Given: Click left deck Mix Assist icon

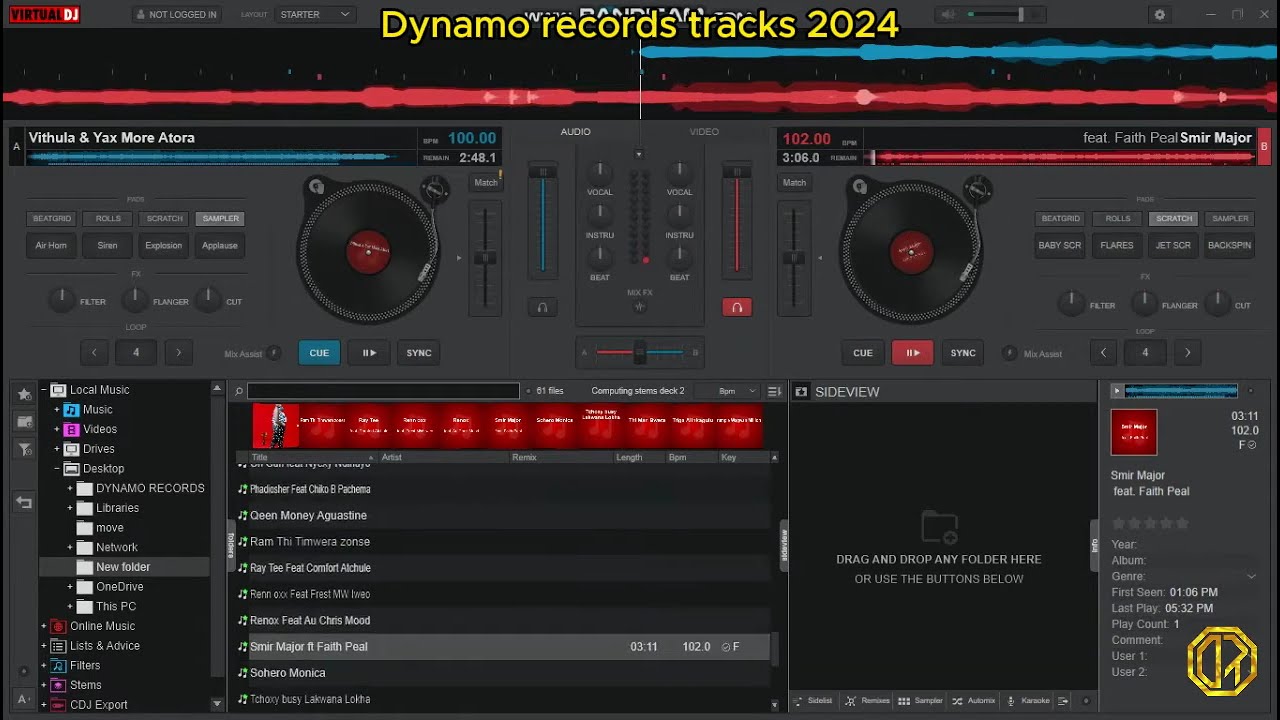Looking at the screenshot, I should [x=275, y=353].
